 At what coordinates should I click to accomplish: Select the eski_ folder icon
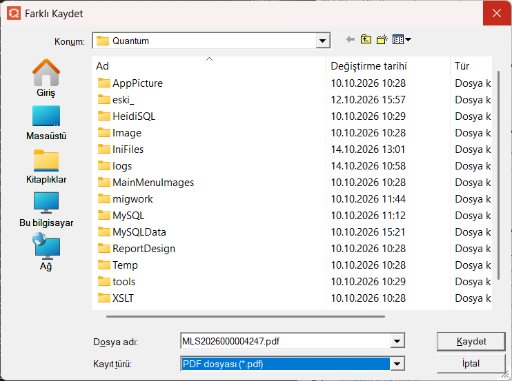point(104,100)
